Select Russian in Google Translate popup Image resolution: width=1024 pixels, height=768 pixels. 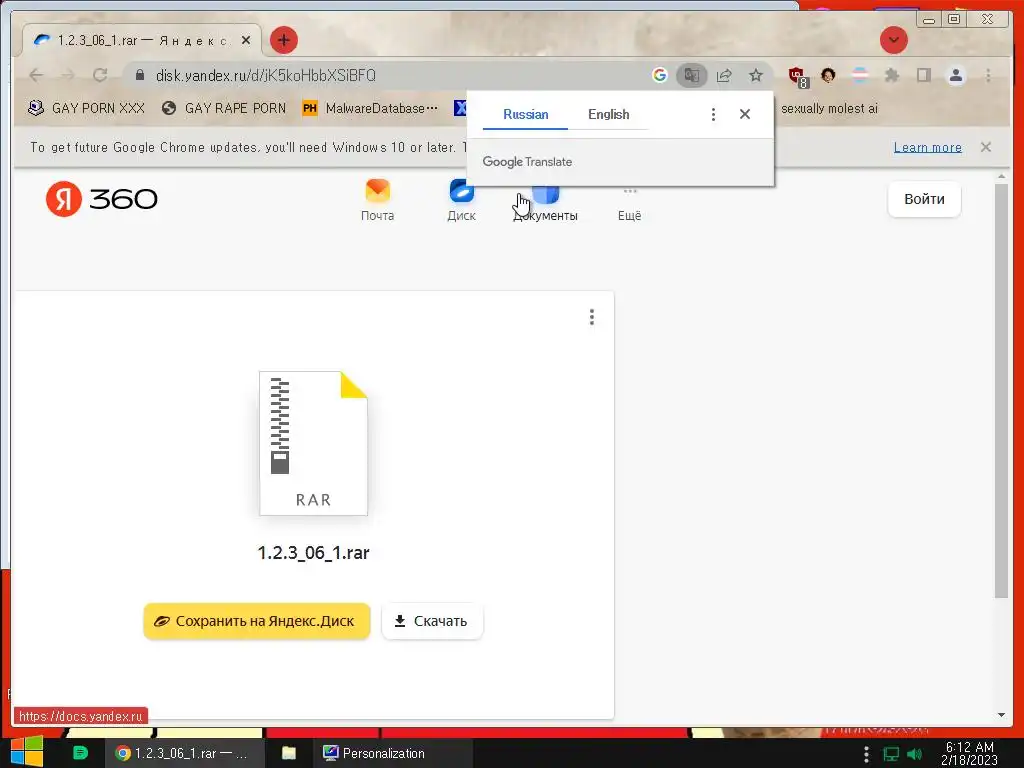(x=526, y=114)
